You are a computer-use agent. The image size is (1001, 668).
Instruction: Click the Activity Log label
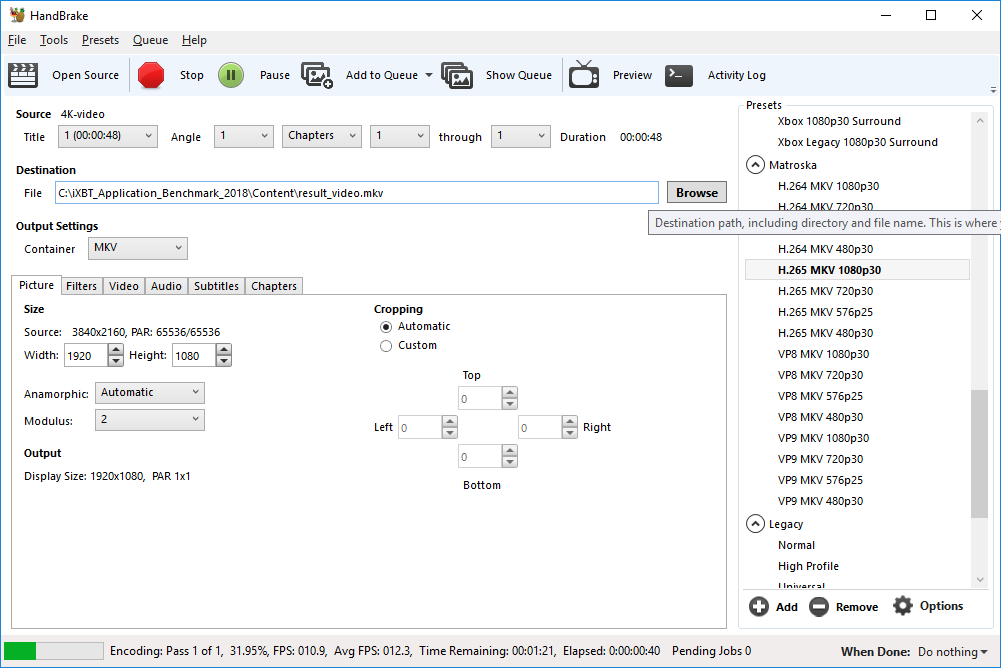pos(736,75)
